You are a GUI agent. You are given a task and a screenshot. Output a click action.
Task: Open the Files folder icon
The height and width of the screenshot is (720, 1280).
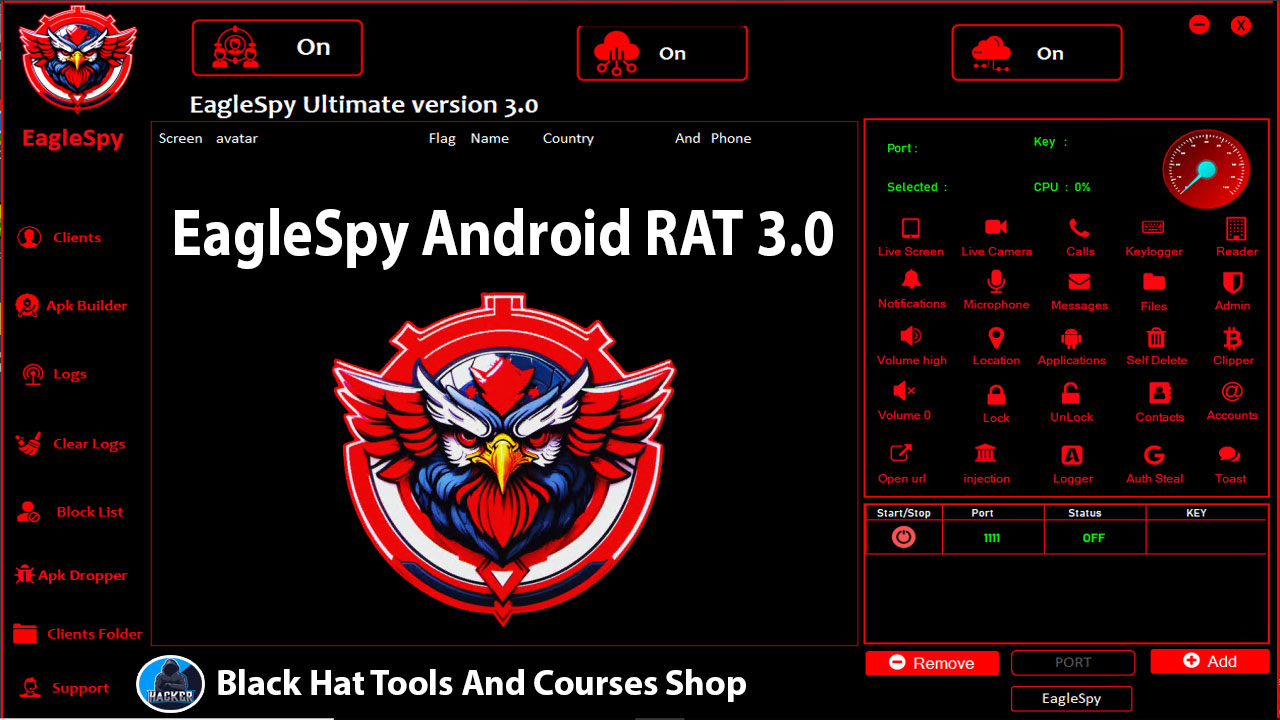click(x=1154, y=283)
